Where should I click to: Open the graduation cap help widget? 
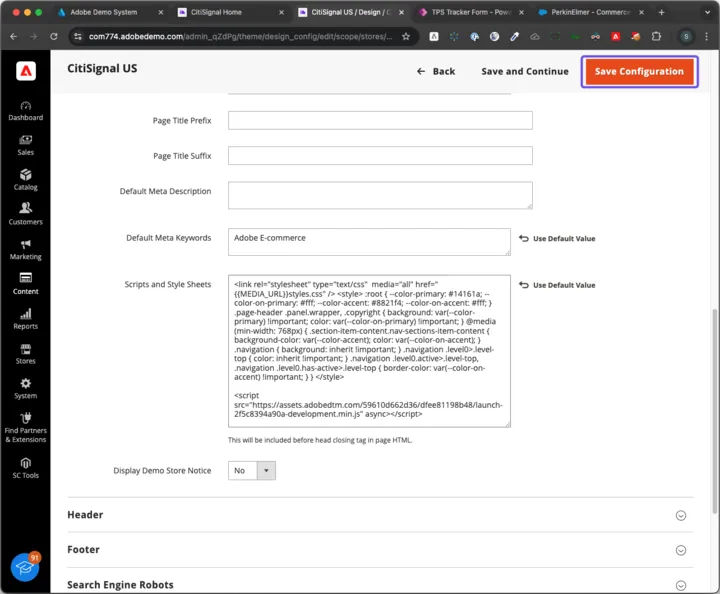pos(25,567)
